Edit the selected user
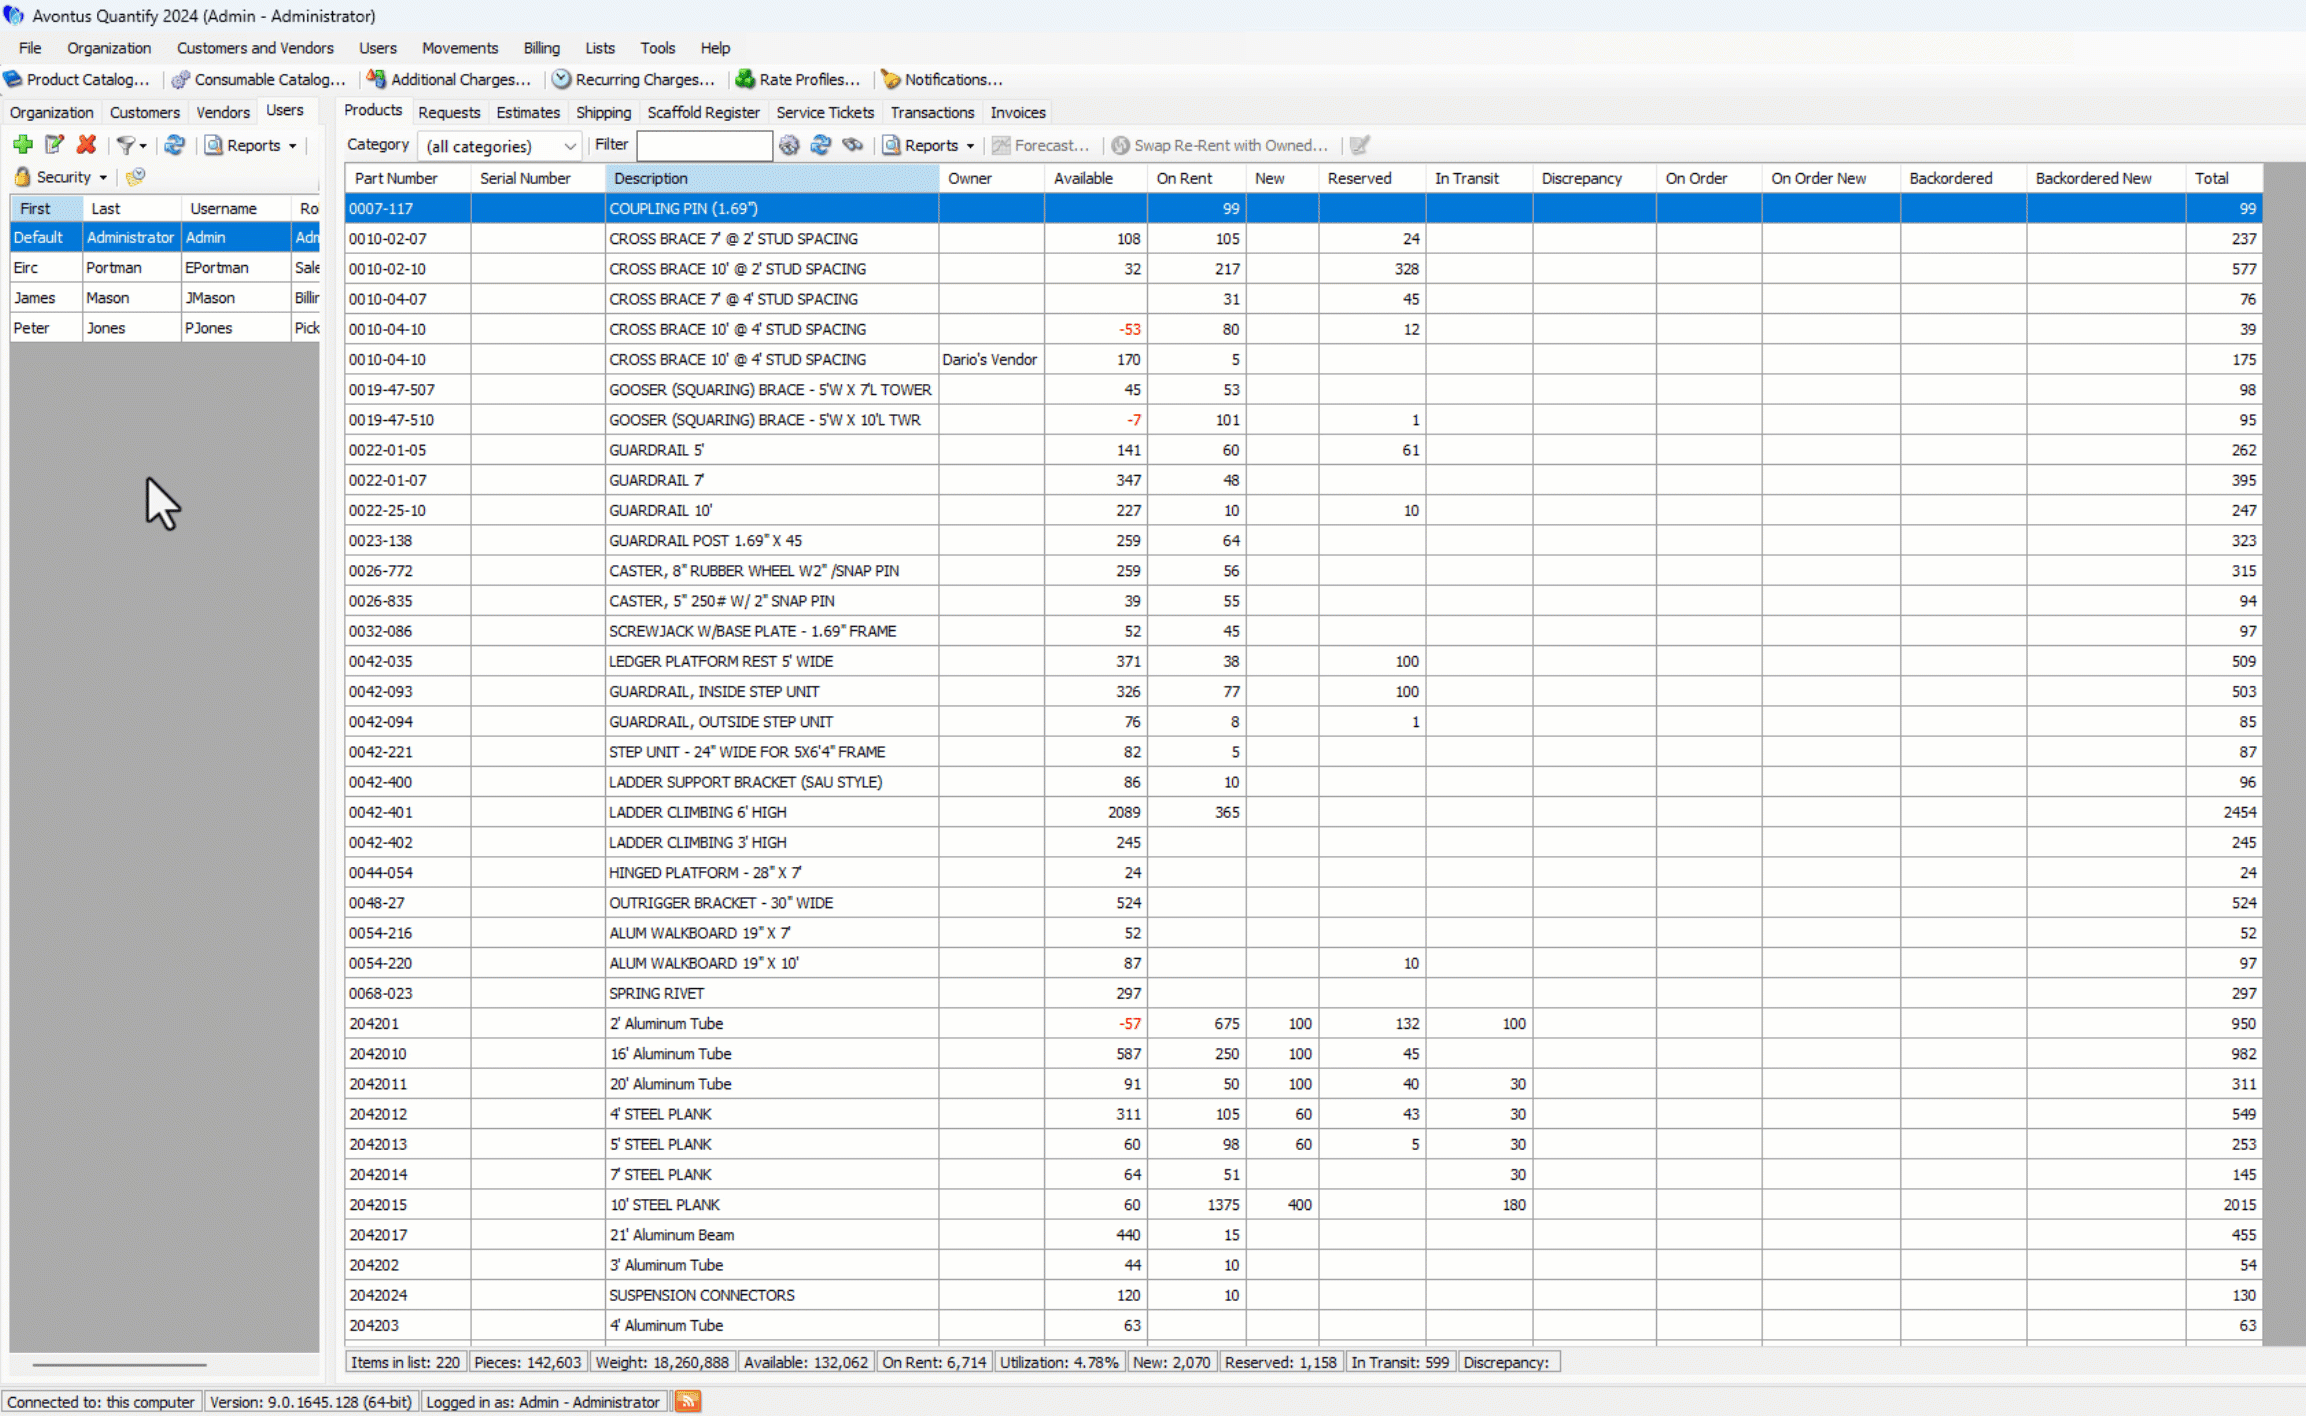This screenshot has height=1416, width=2306. (54, 145)
